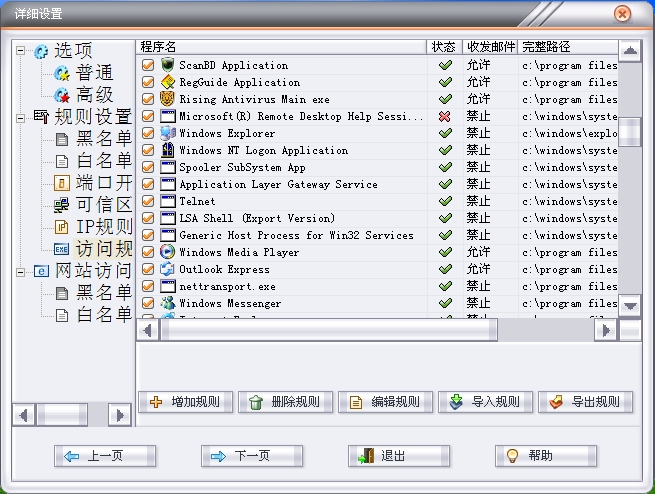655x494 pixels.
Task: Click the gear-with-star icon beside 高级
Action: 62,95
